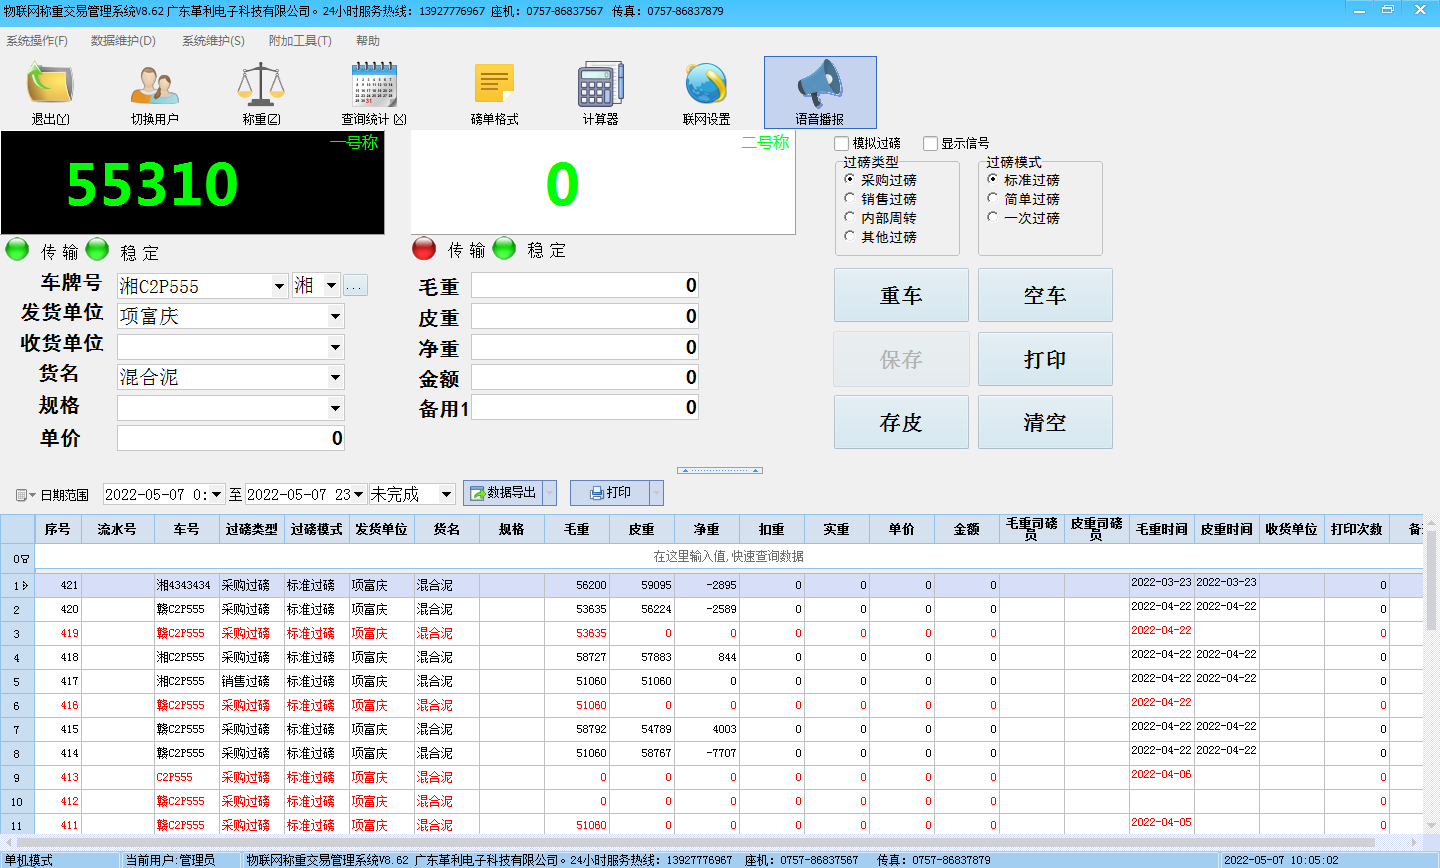The image size is (1440, 868).
Task: Click the horizontal scrollbar below the table
Action: tap(700, 843)
